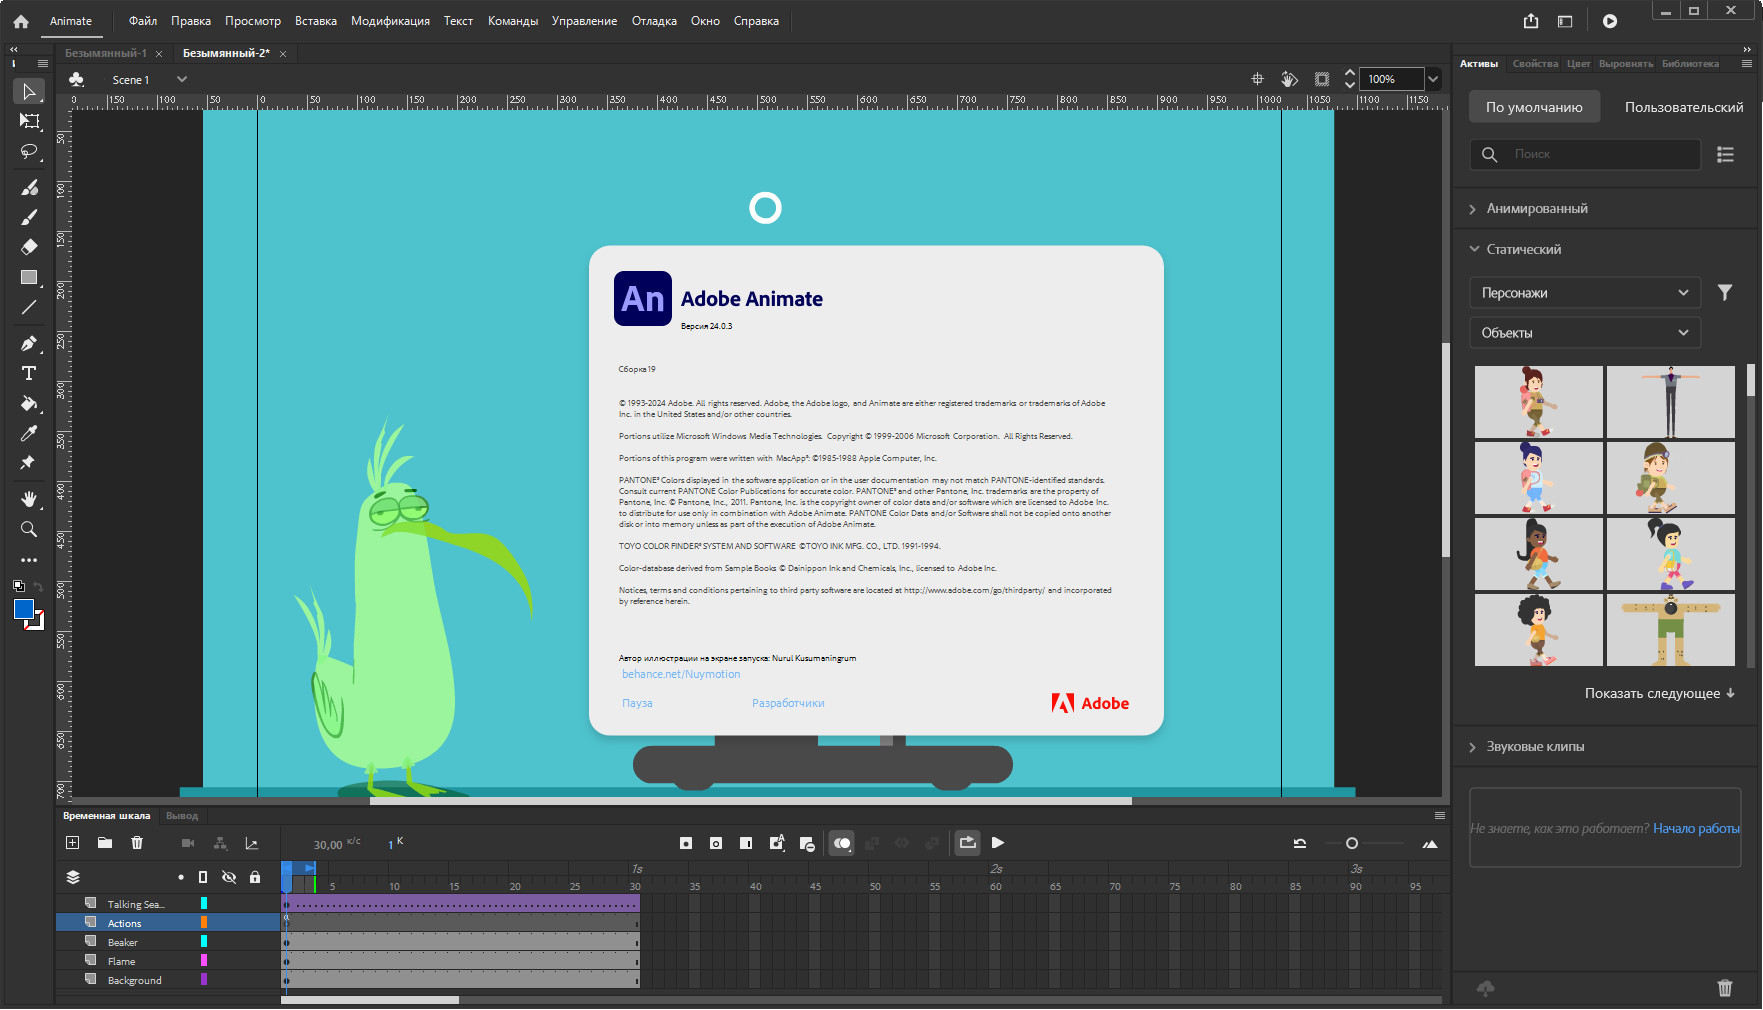Toggle lock all layers padlock icon
Image resolution: width=1763 pixels, height=1010 pixels.
(255, 877)
